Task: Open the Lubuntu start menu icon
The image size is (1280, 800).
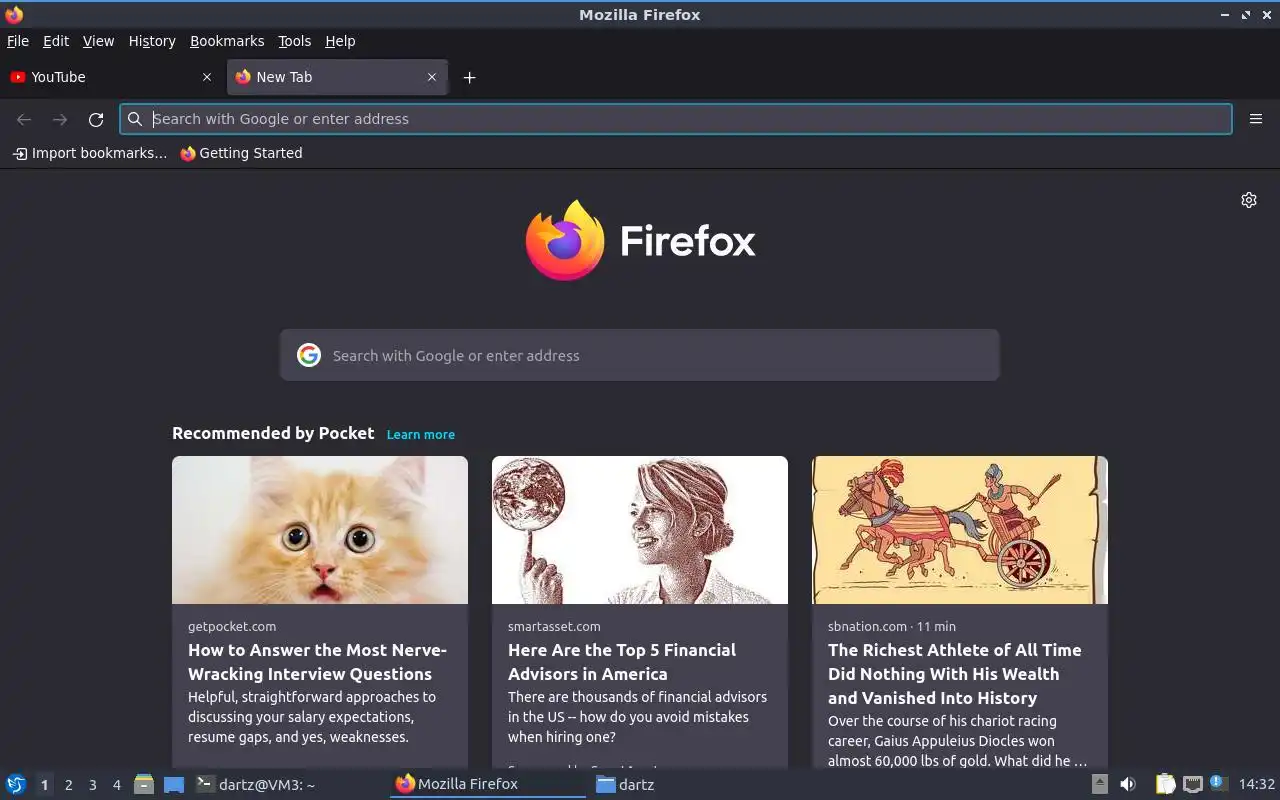Action: (16, 784)
